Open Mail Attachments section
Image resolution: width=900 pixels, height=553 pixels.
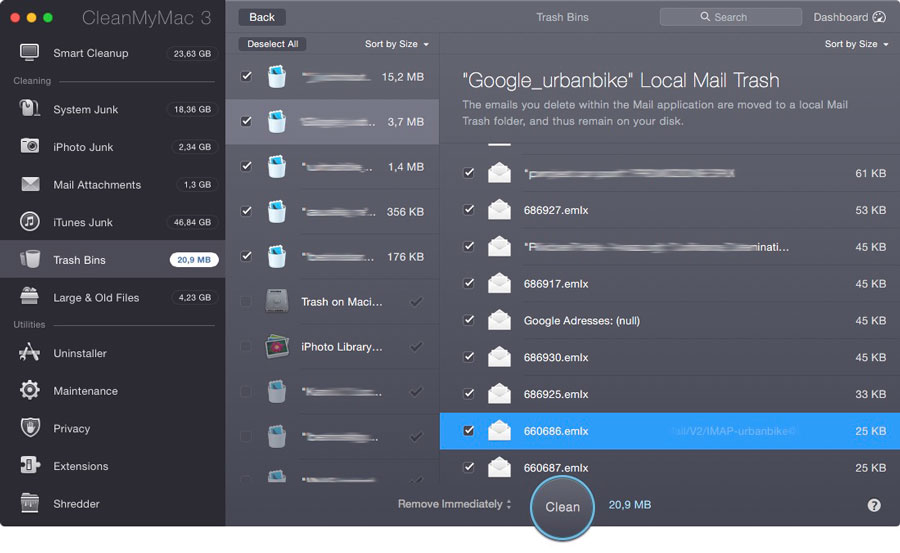point(112,184)
